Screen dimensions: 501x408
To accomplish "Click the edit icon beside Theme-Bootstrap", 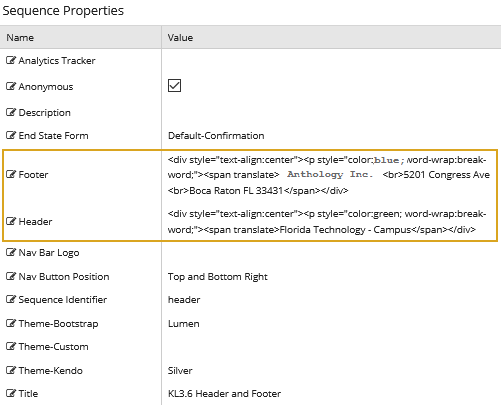I will pyautogui.click(x=11, y=323).
